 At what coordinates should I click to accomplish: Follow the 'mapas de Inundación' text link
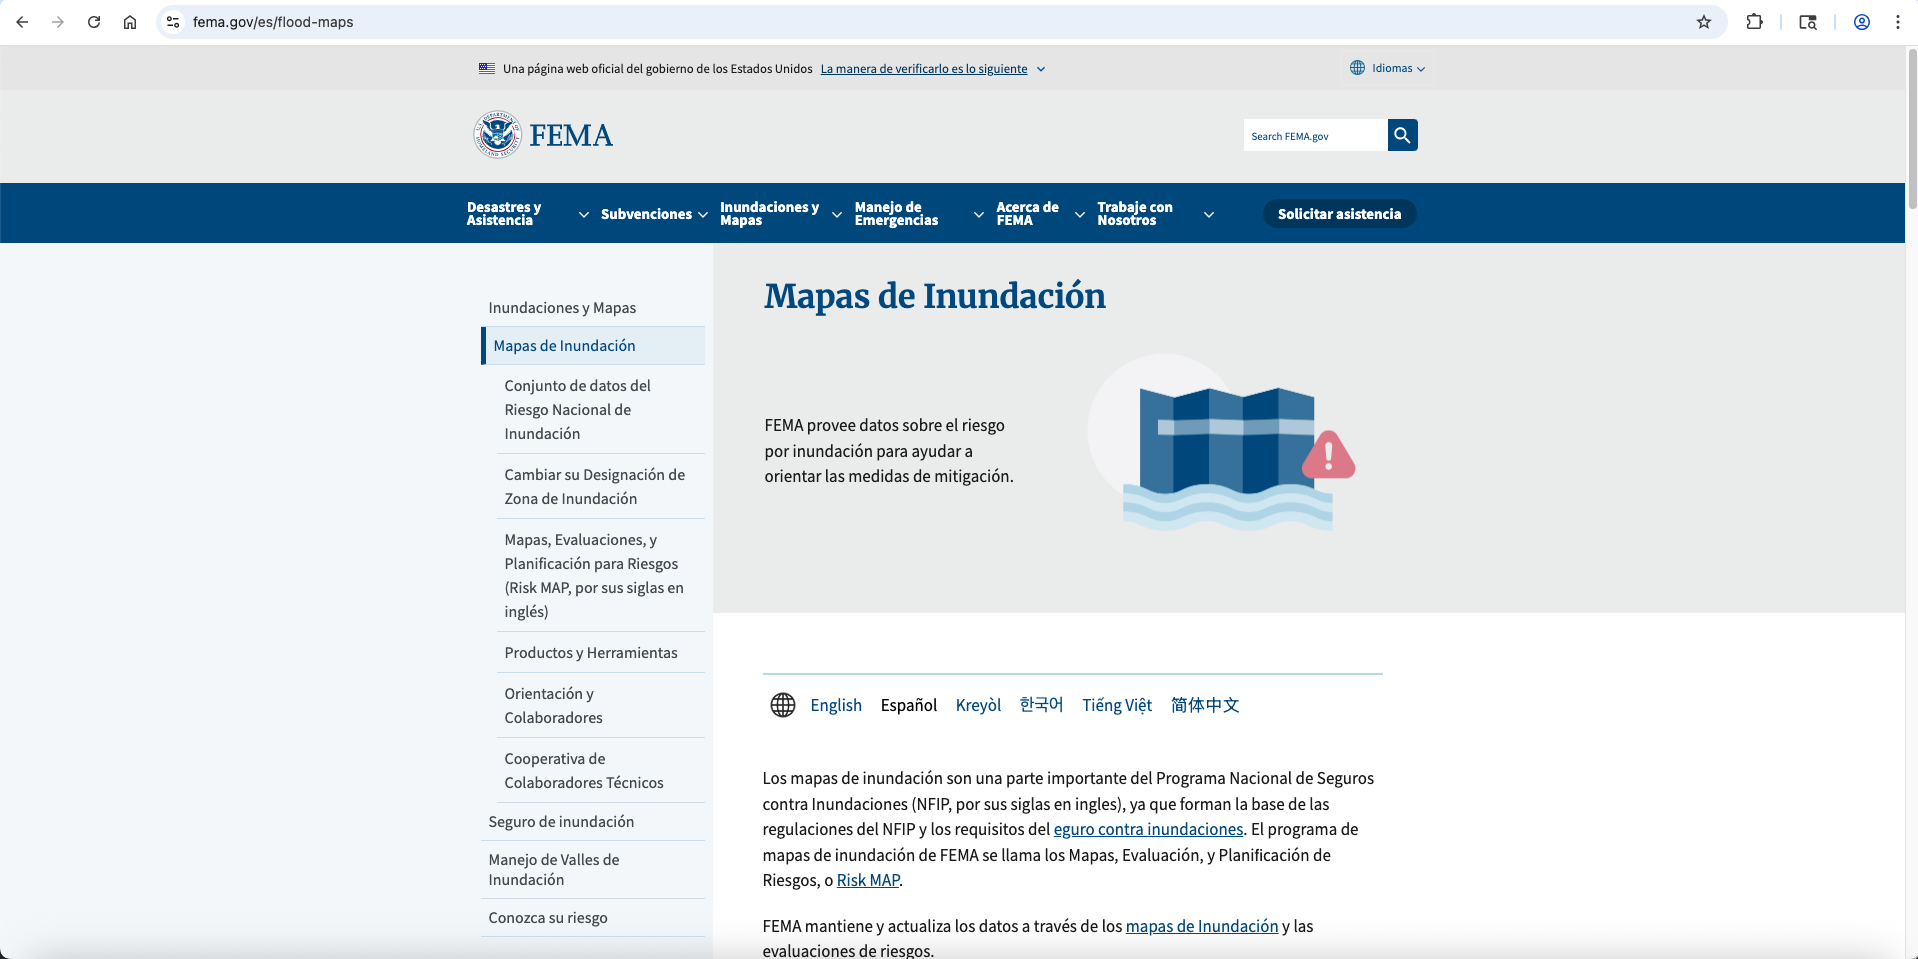tap(1202, 926)
